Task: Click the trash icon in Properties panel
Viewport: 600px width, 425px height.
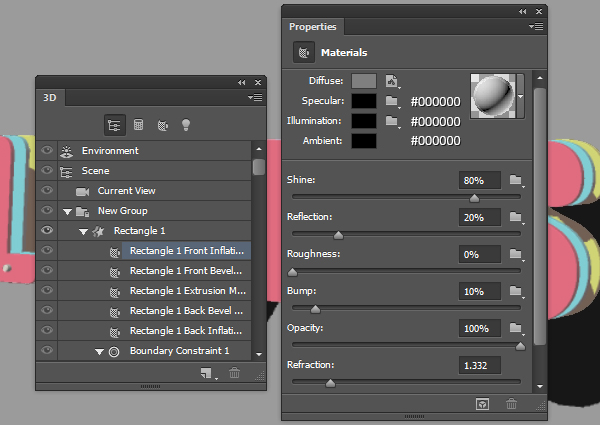Action: 512,404
